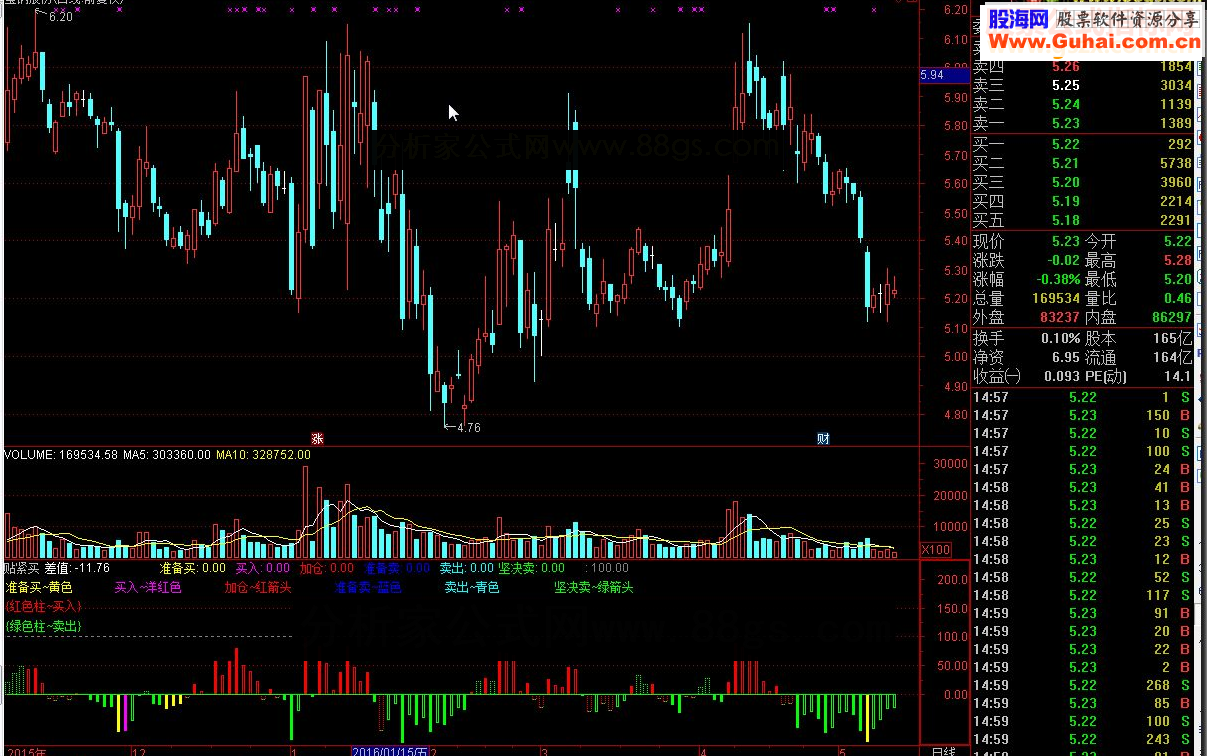The width and height of the screenshot is (1207, 756).
Task: Select the 买三 bid row at 5.20
Action: (1083, 183)
